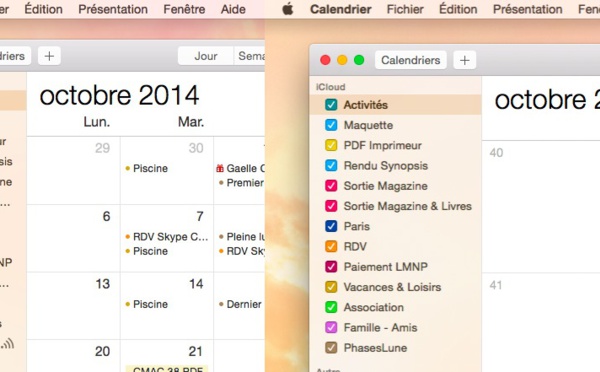Select the day cell for September 29

tap(73, 171)
